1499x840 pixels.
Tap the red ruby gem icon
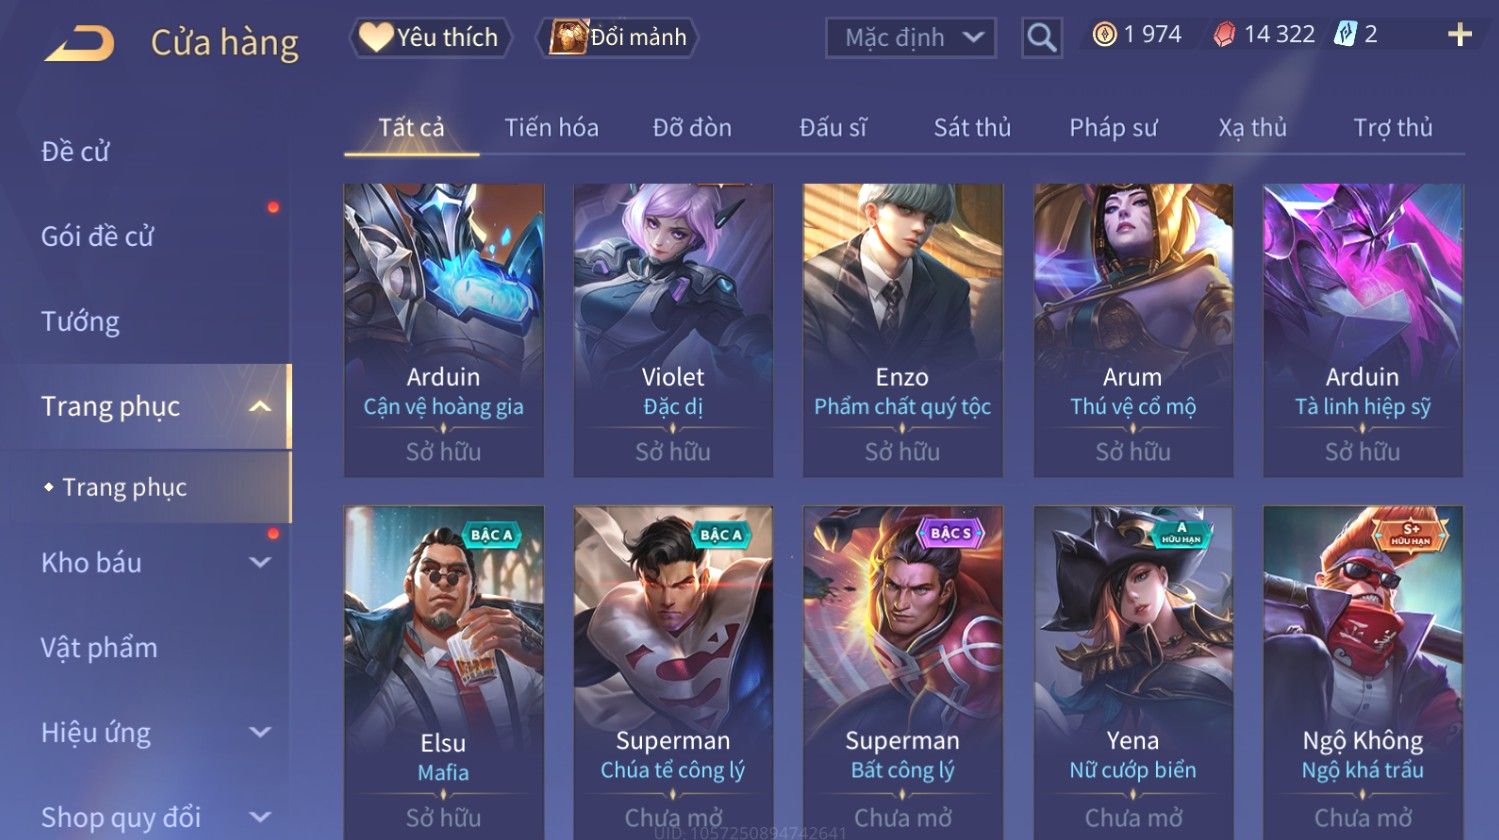[x=1224, y=35]
